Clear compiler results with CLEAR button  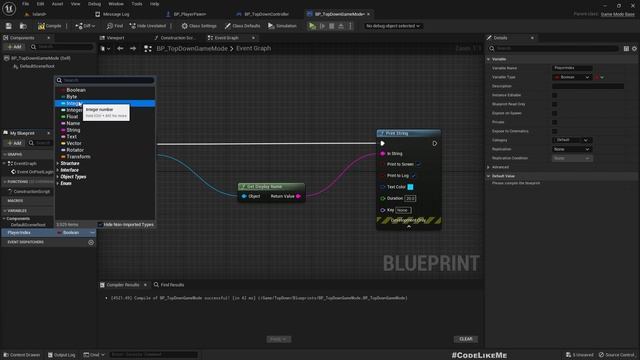coord(466,339)
